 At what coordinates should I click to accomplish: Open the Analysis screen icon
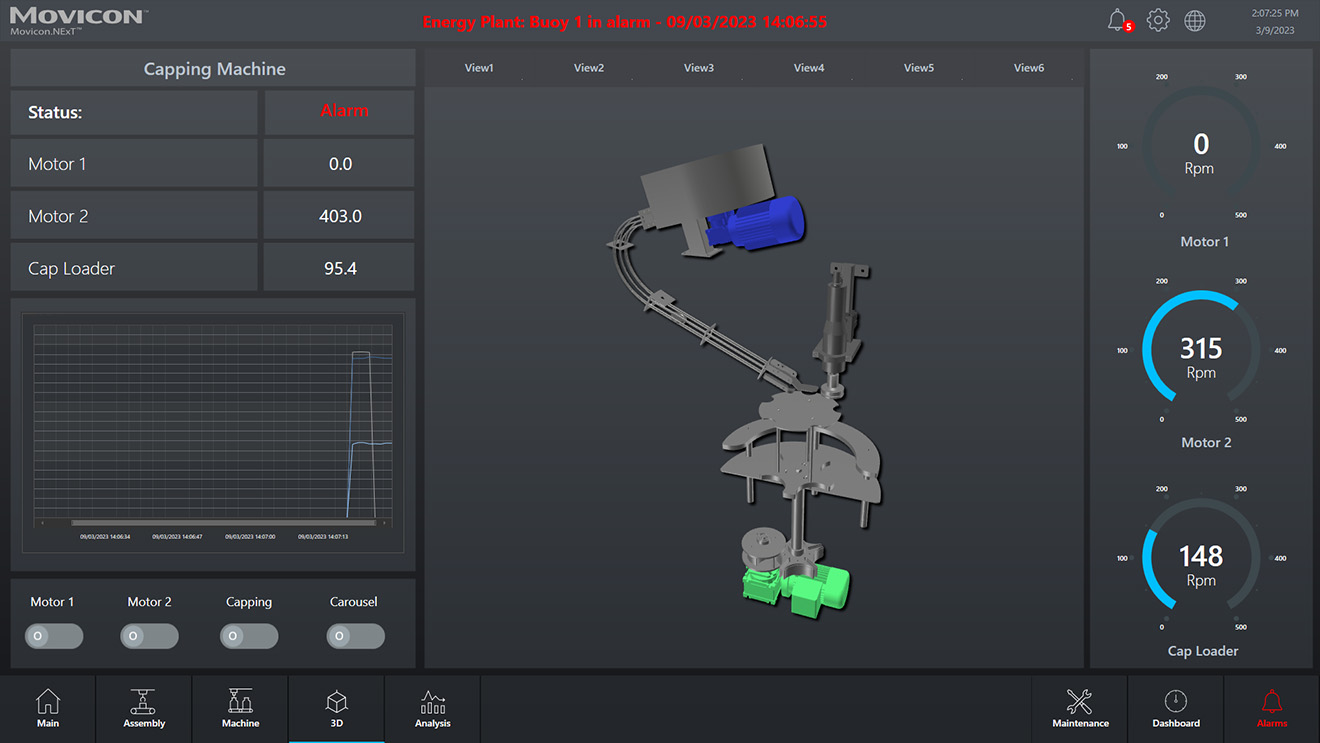pyautogui.click(x=432, y=708)
